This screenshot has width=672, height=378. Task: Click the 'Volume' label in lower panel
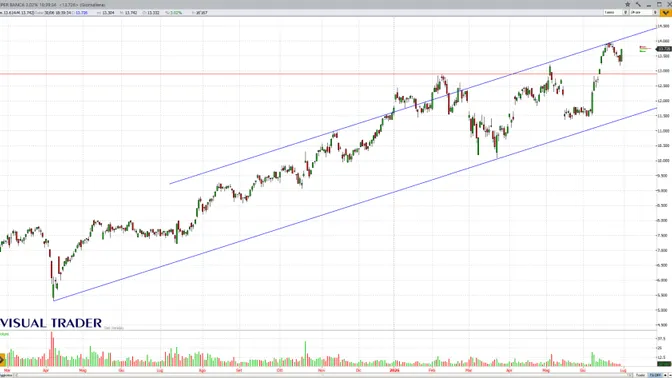(4, 334)
